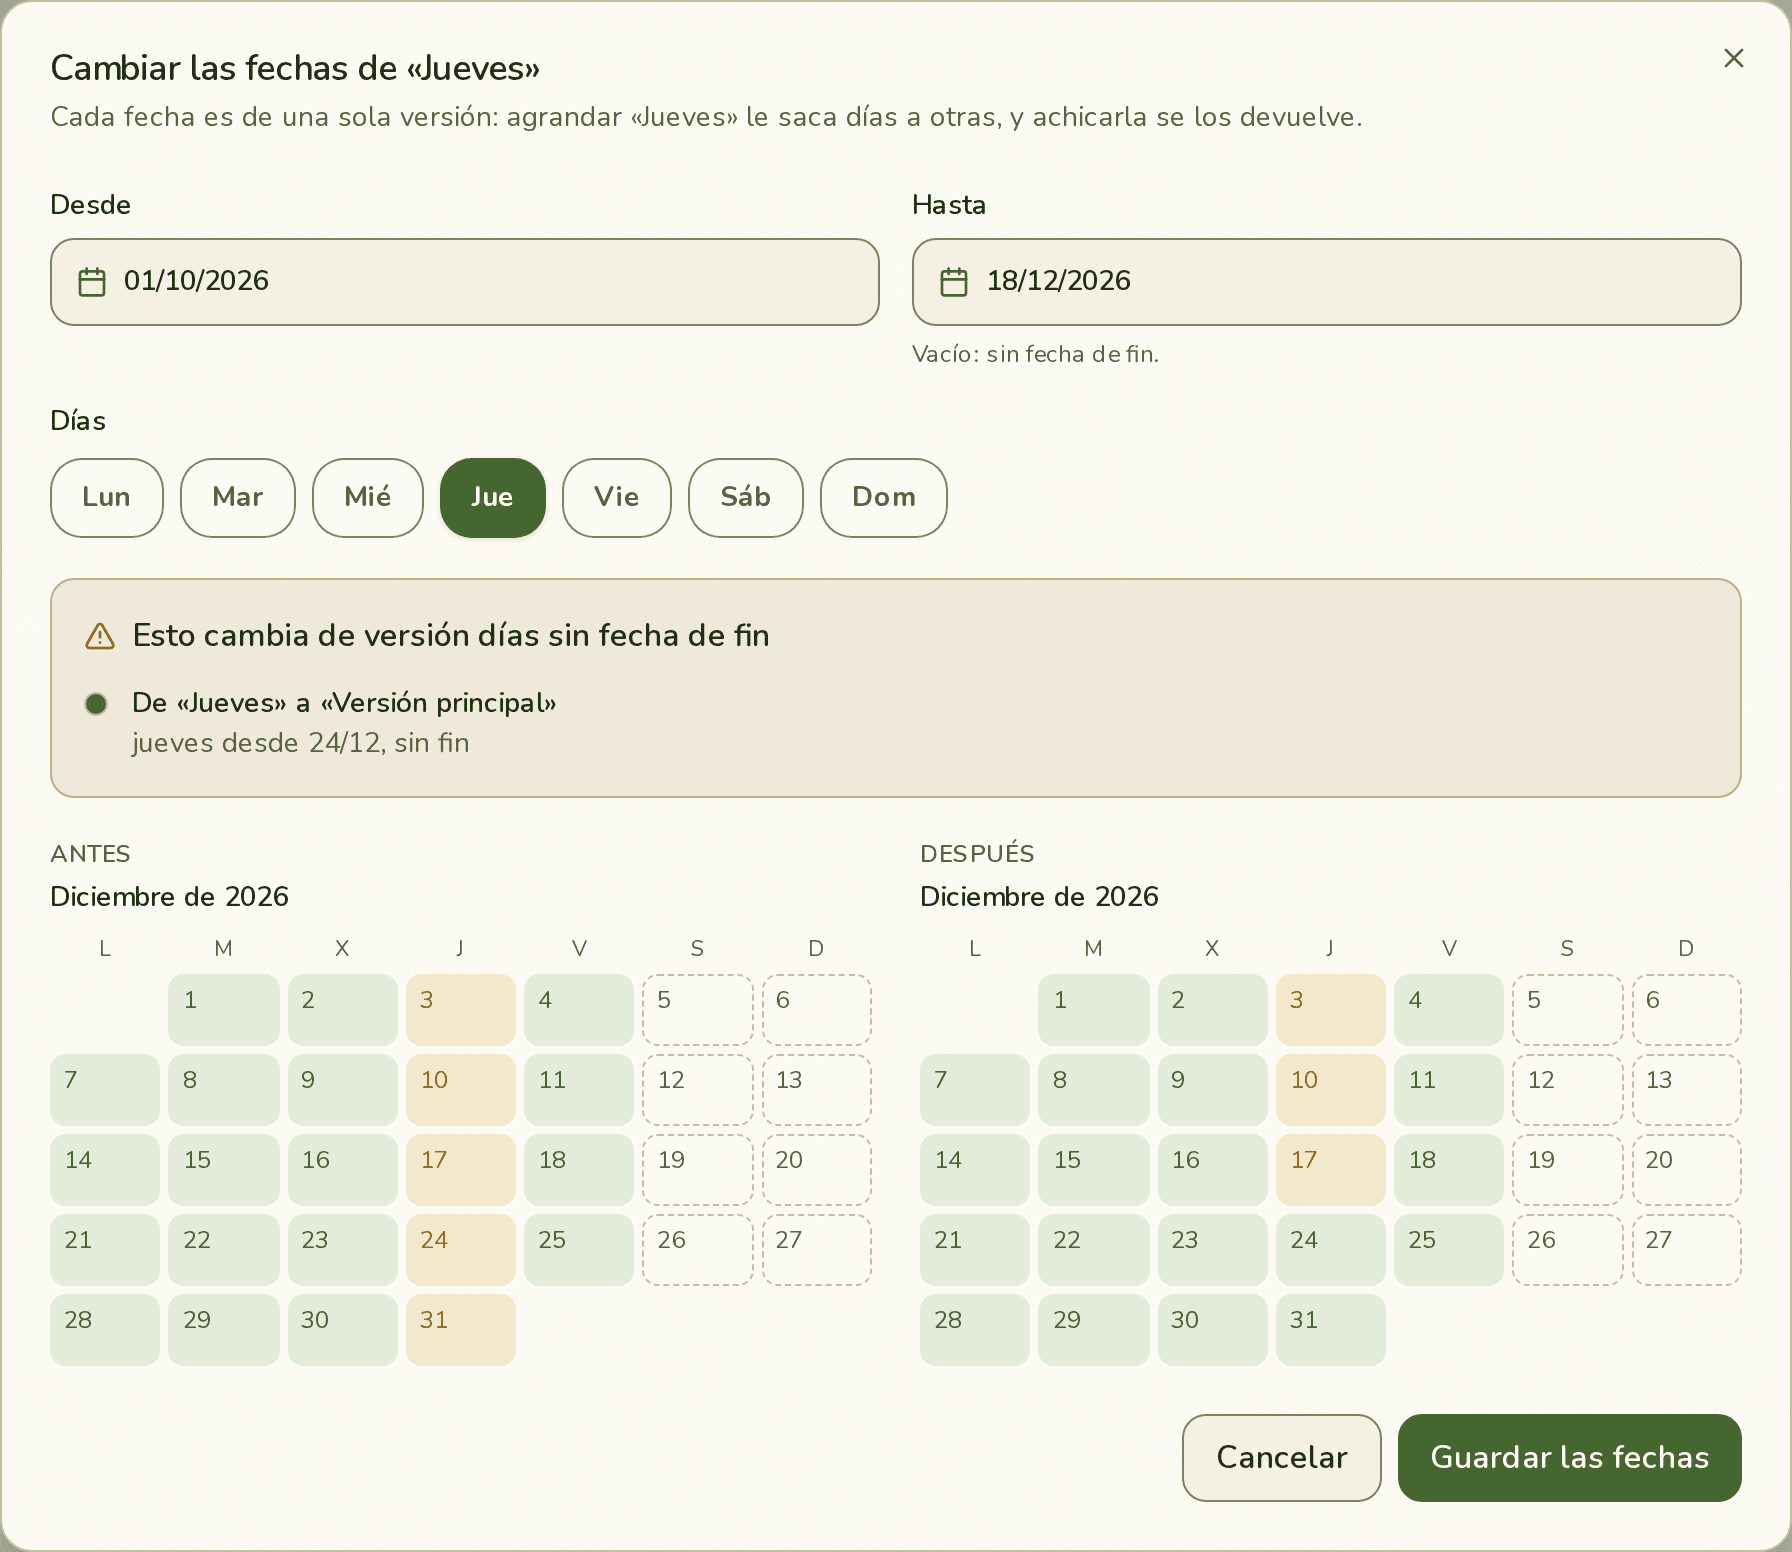Close the dialog with the X icon
1792x1552 pixels.
(x=1734, y=58)
